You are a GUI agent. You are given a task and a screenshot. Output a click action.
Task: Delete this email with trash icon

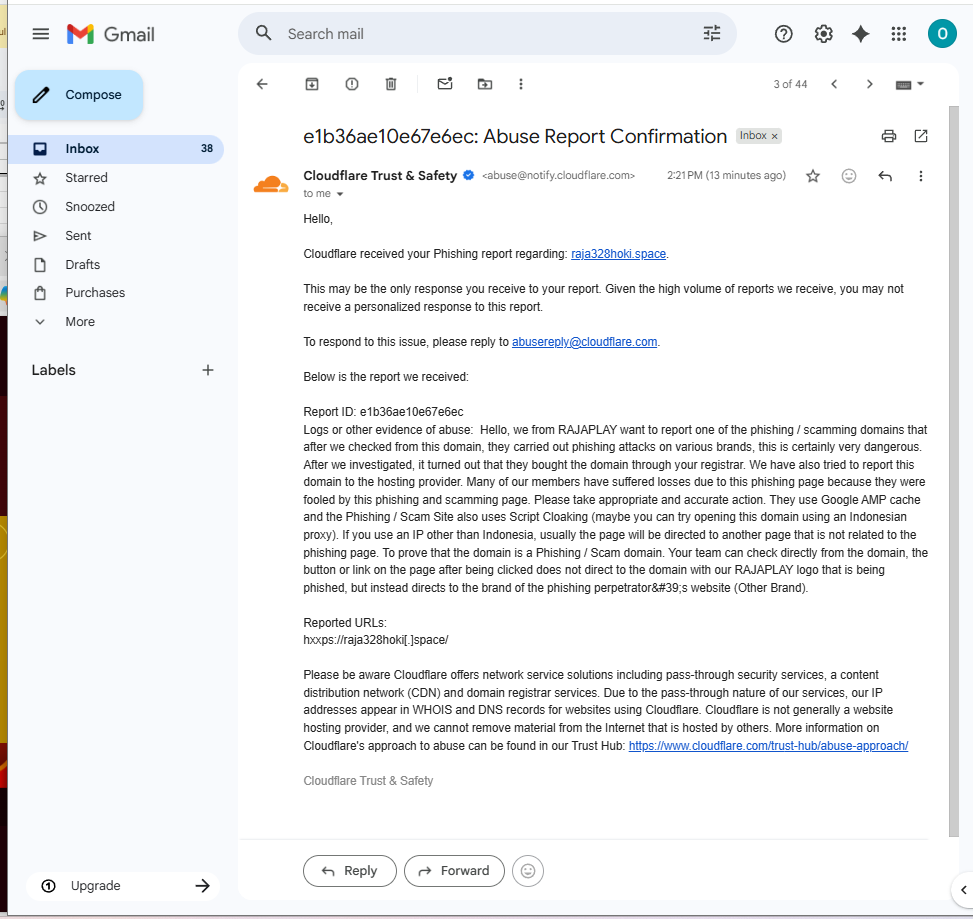[391, 84]
